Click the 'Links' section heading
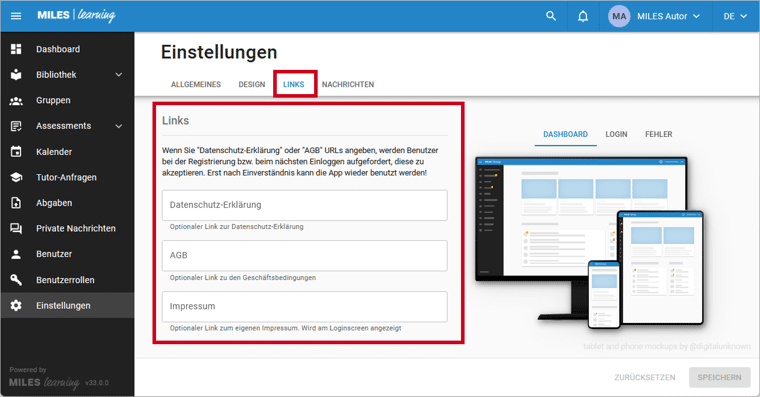 point(175,121)
